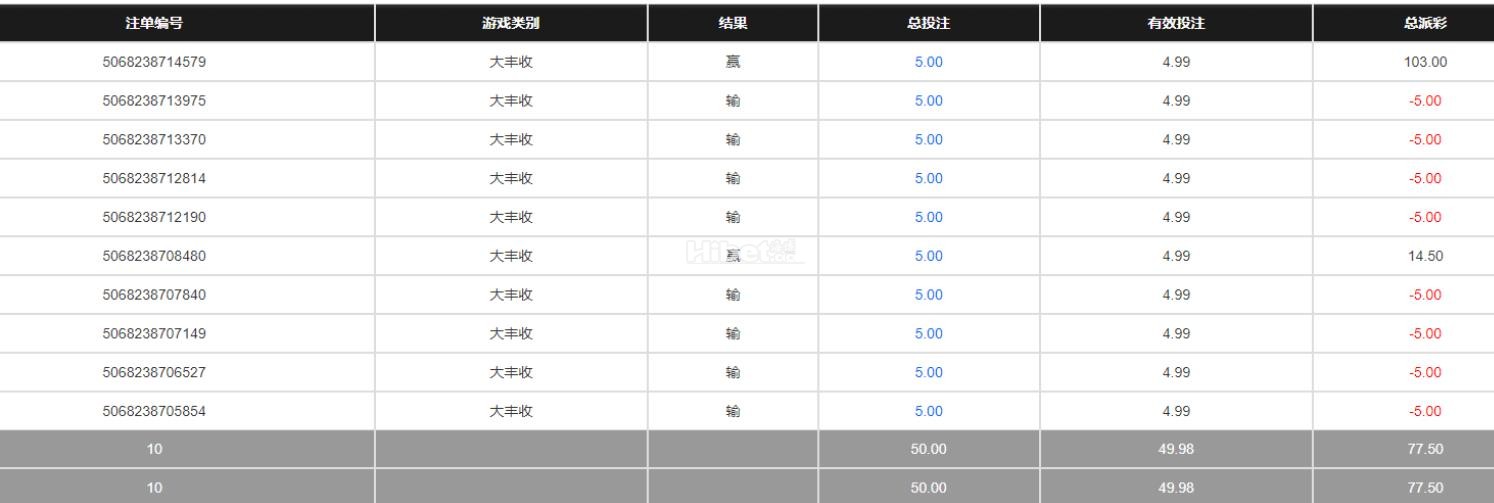Click 大丰收 game type in first row
This screenshot has width=1494, height=503.
(x=511, y=62)
